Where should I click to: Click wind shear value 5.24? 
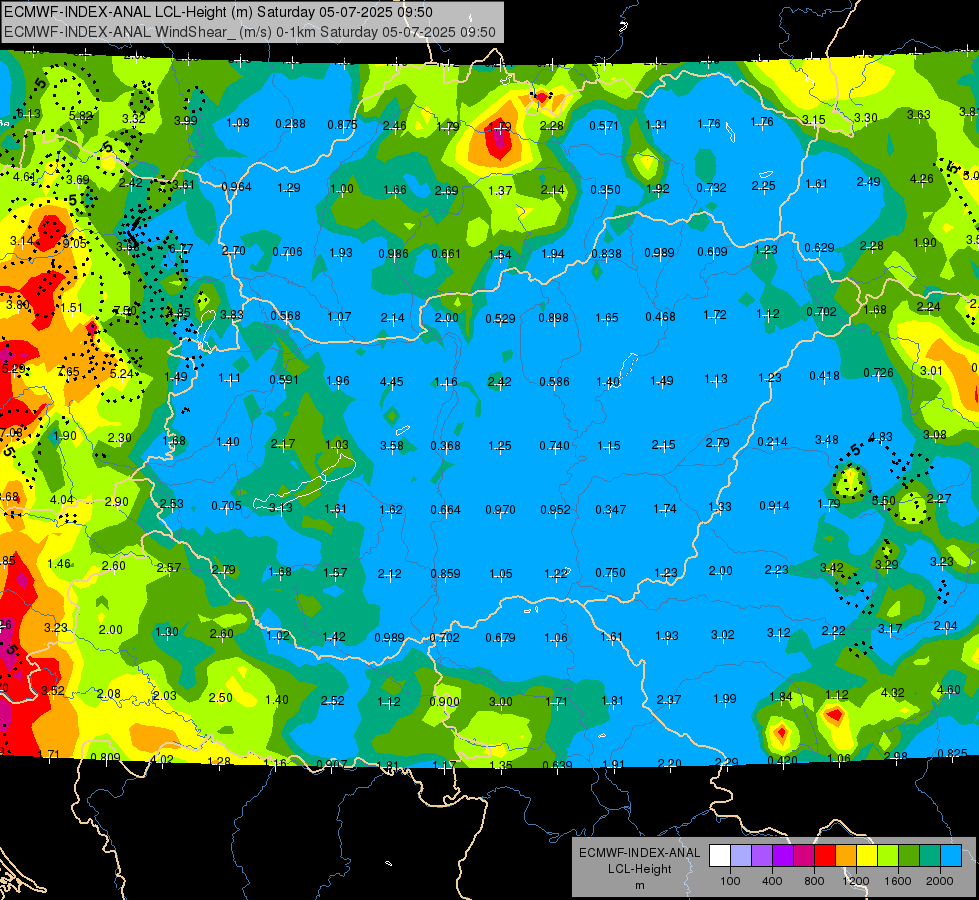(121, 373)
